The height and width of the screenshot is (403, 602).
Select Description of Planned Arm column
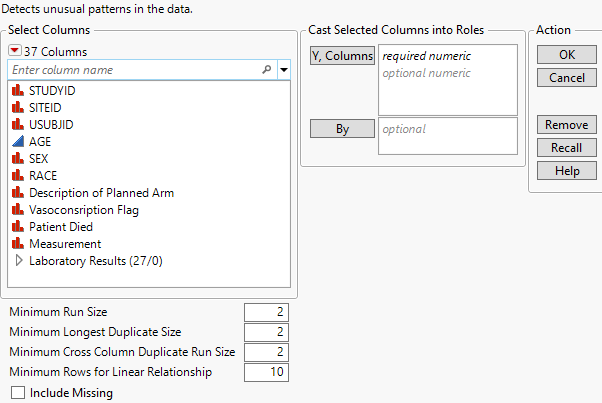pos(101,192)
